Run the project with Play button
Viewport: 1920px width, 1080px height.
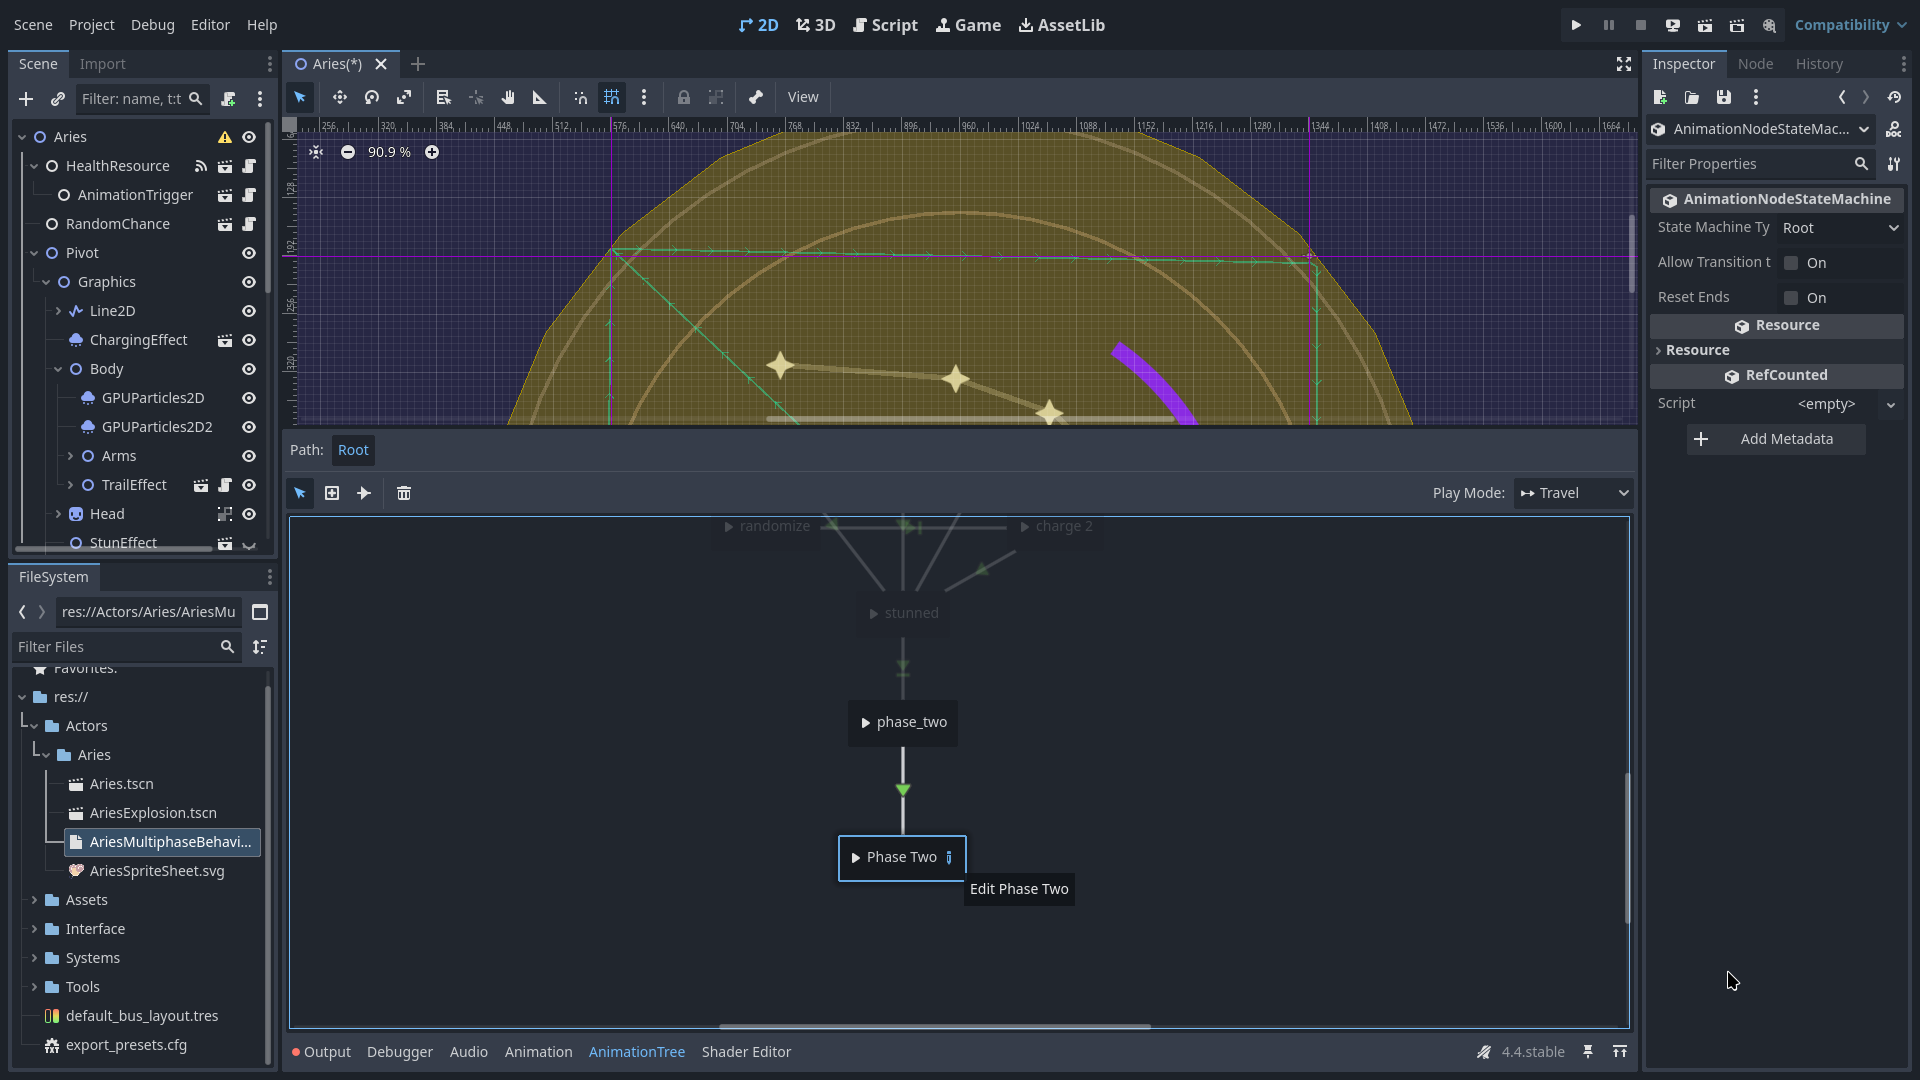coord(1576,25)
